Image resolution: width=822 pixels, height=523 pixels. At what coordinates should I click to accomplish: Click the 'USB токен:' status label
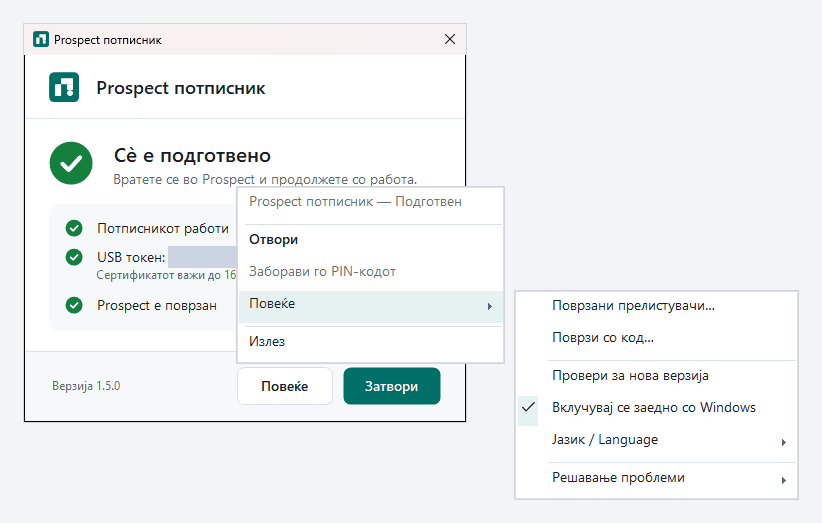(131, 257)
